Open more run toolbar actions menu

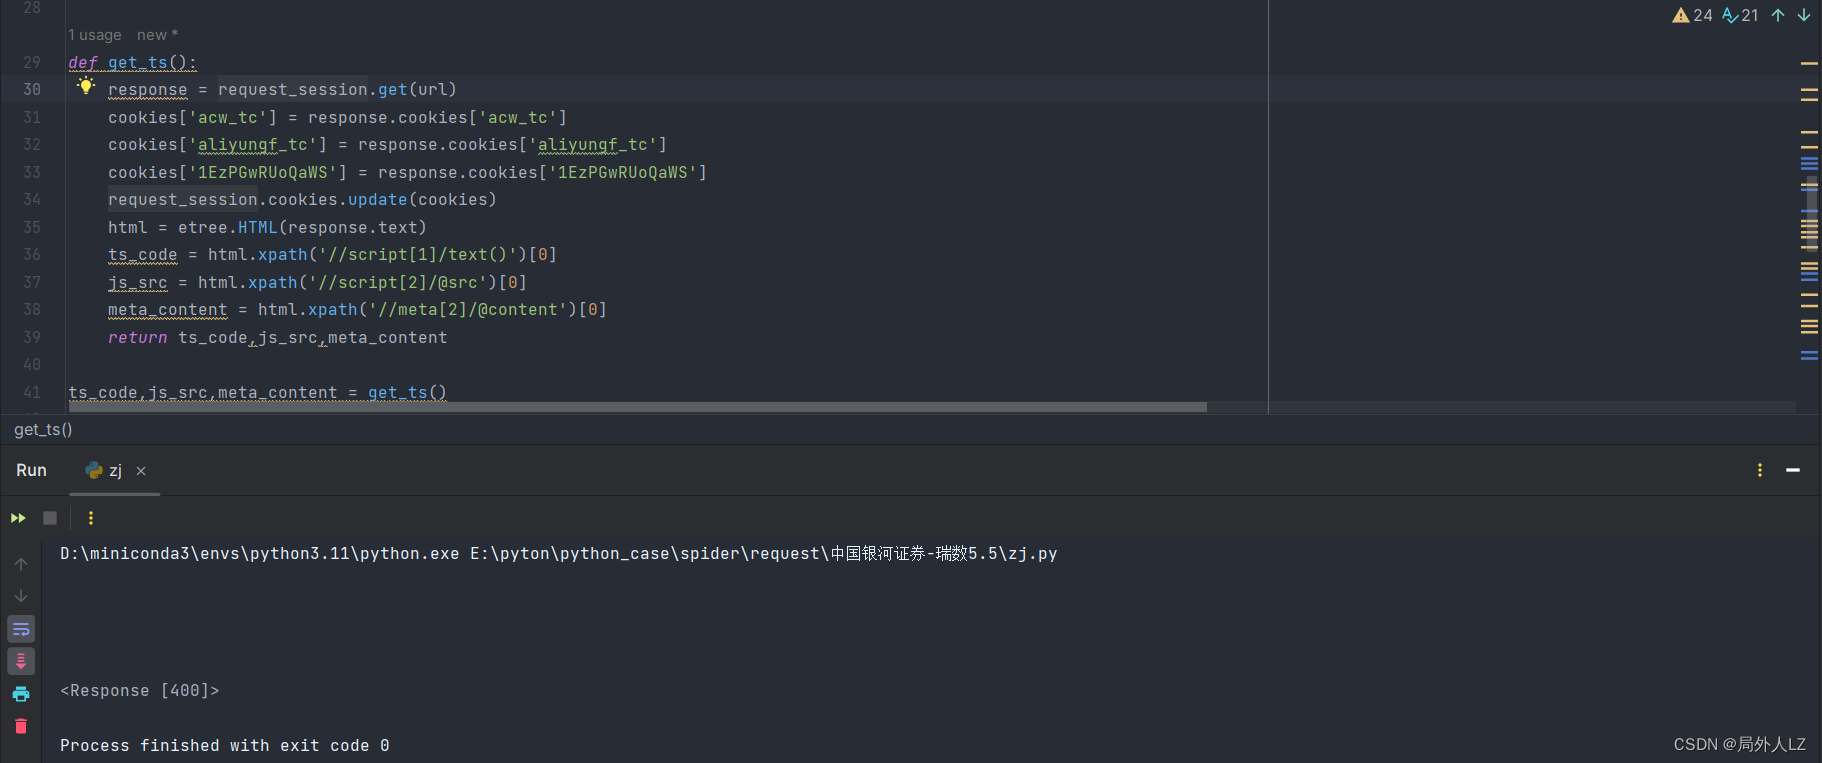click(x=91, y=518)
